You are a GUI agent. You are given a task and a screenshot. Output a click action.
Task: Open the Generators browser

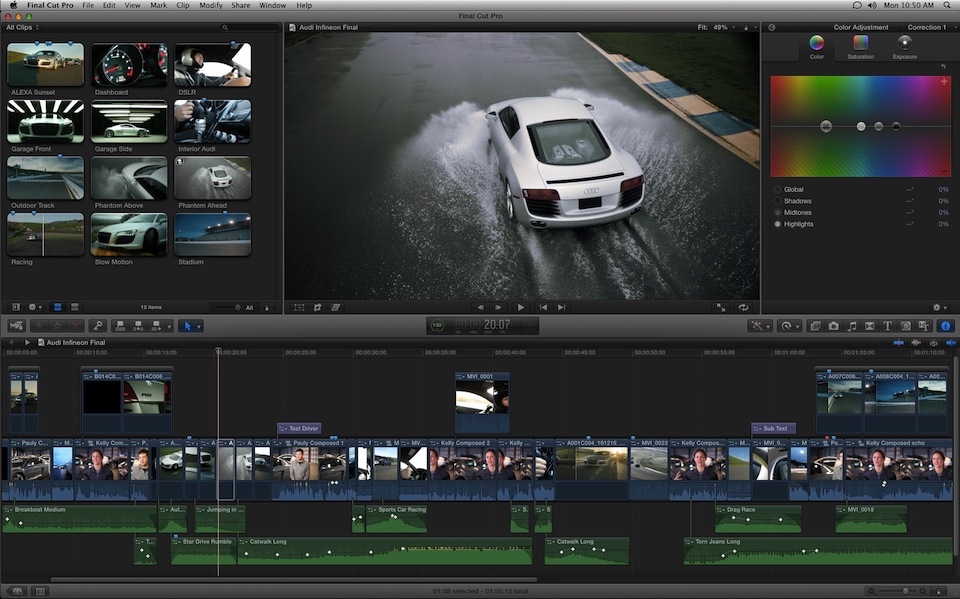(905, 324)
